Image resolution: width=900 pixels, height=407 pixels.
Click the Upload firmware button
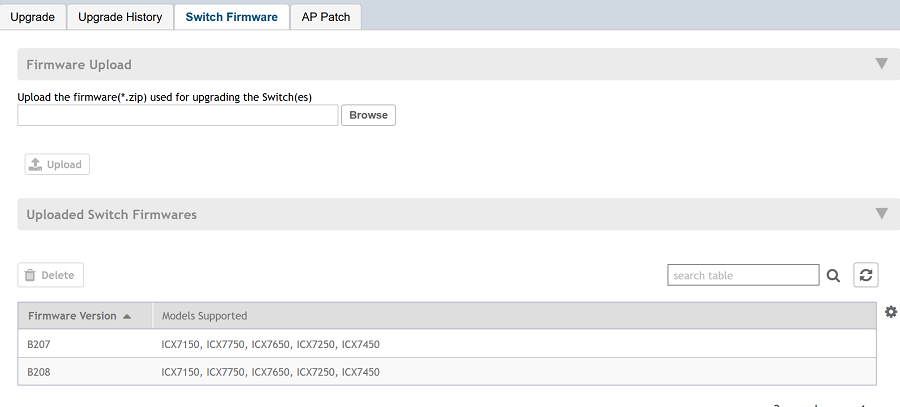[57, 164]
